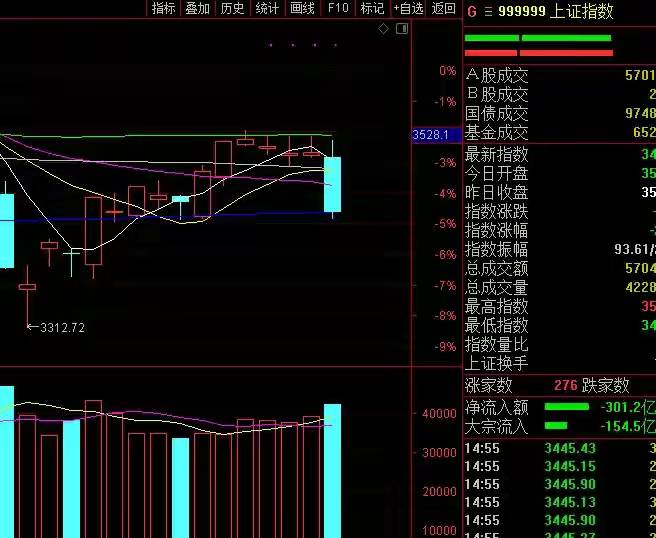Click the 3312.72 low price marker
Screen dimensions: 656x538
pos(62,328)
